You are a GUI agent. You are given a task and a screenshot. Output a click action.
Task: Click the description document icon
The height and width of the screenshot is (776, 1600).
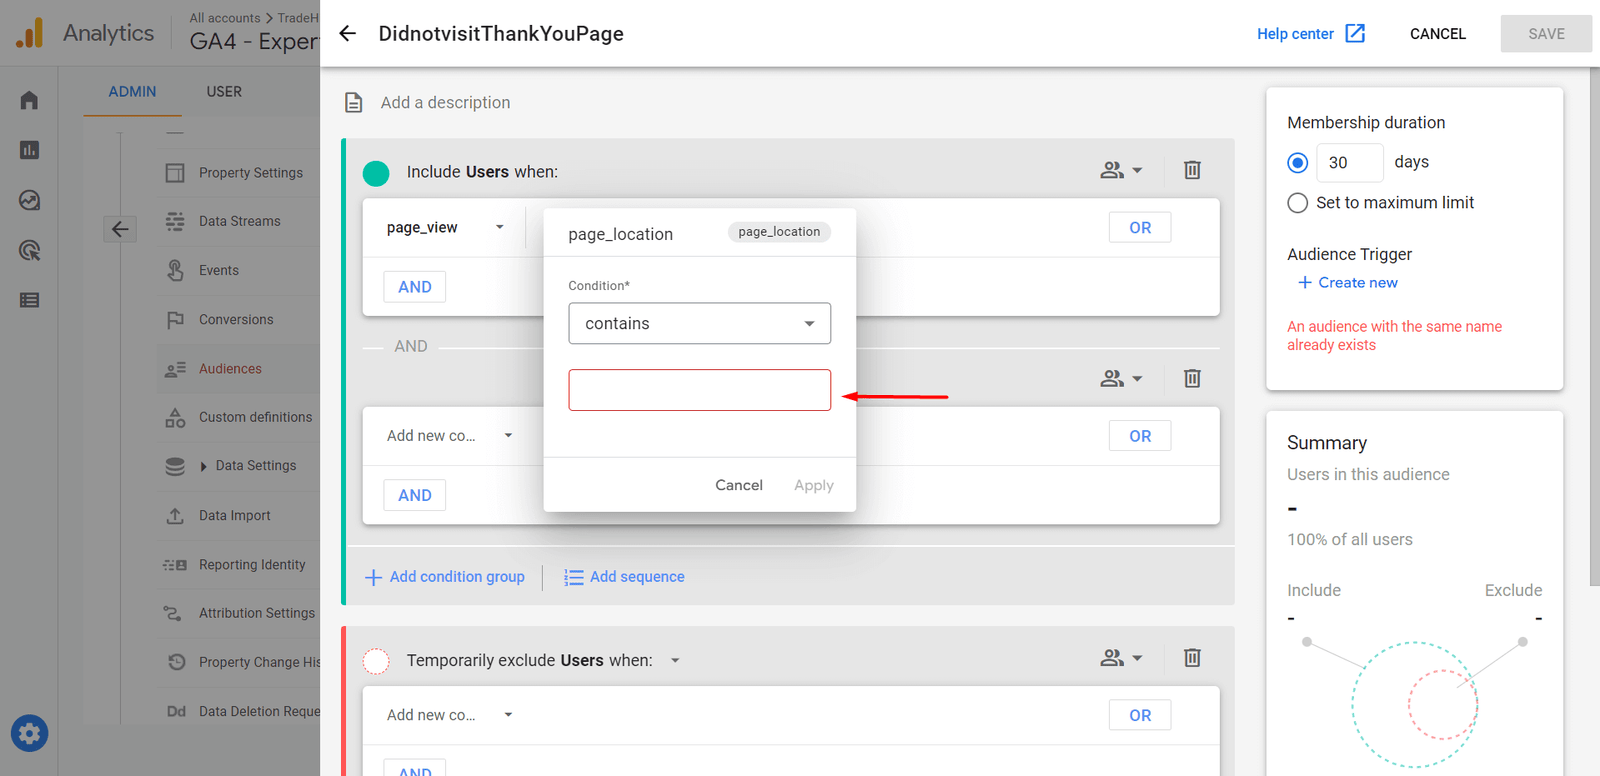click(x=353, y=102)
